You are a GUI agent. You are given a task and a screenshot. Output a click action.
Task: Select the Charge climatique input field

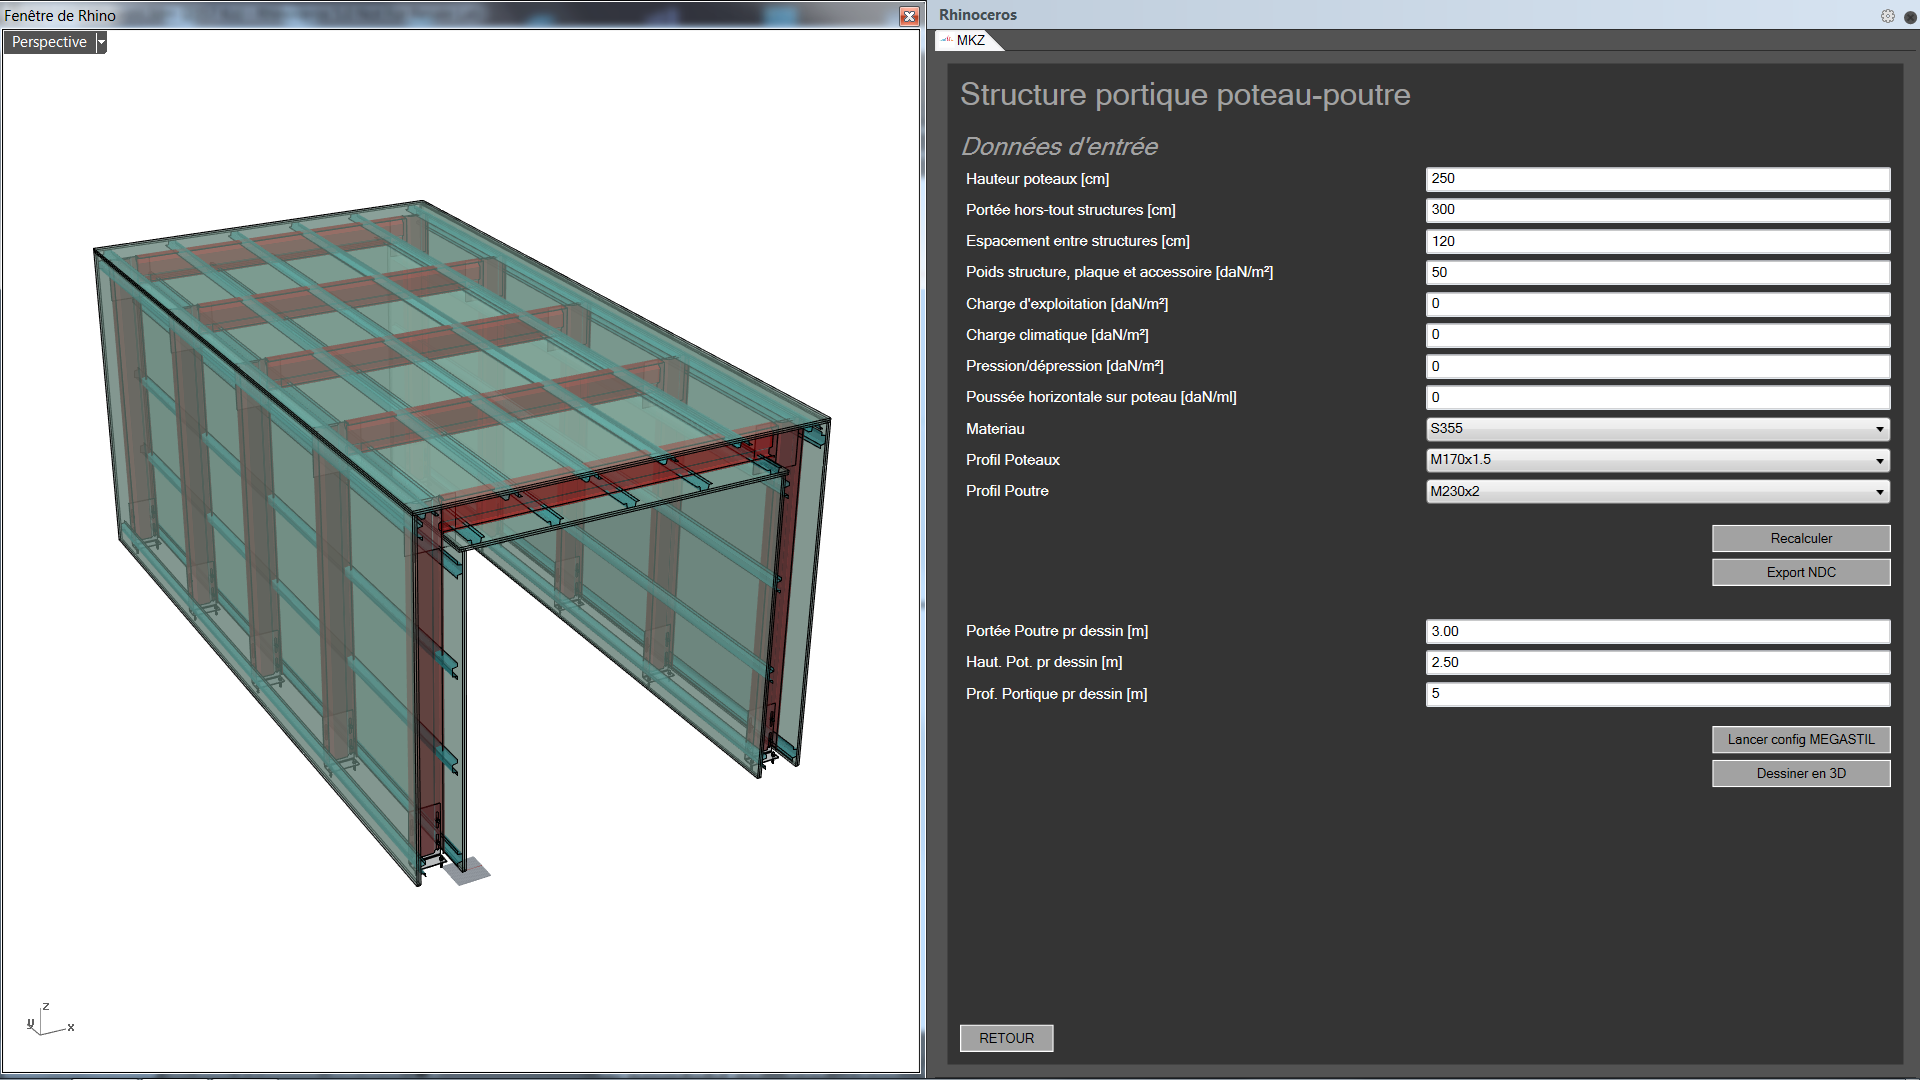pyautogui.click(x=1656, y=335)
